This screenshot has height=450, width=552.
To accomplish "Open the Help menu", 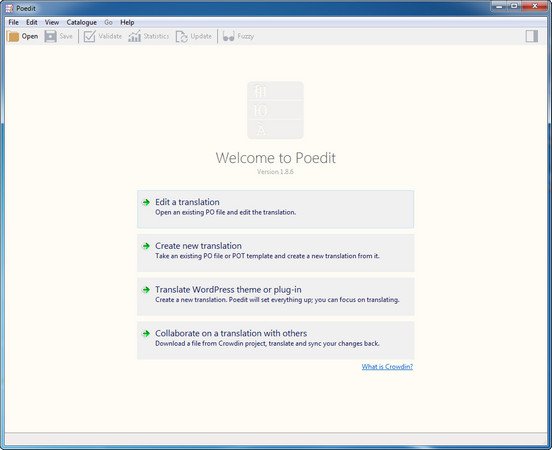I will click(x=127, y=22).
